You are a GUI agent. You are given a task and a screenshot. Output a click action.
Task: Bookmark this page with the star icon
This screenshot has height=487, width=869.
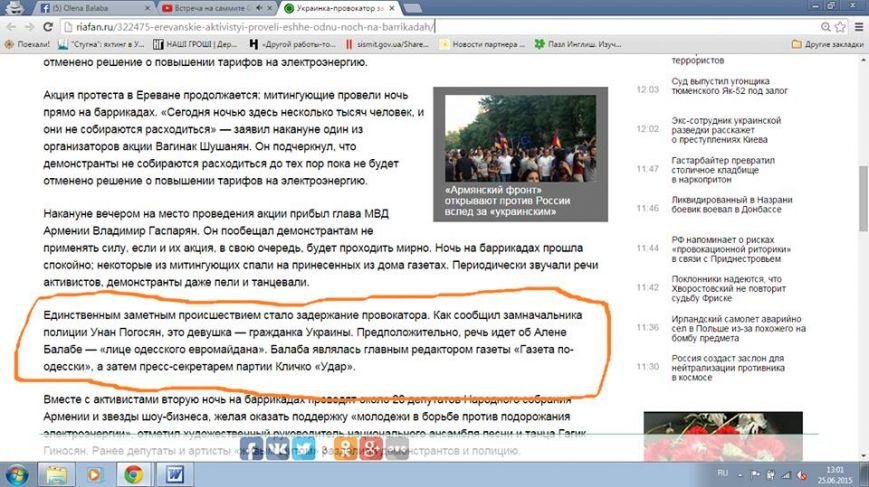pos(840,27)
